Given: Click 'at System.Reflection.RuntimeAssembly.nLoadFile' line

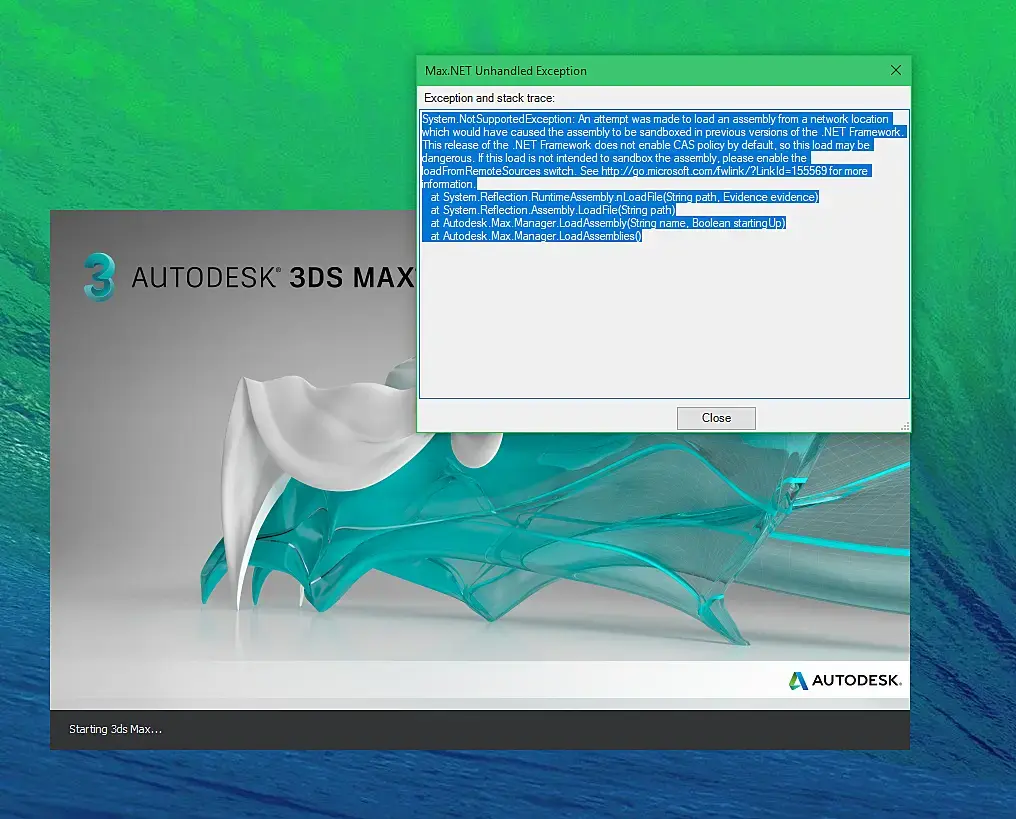Looking at the screenshot, I should click(624, 197).
